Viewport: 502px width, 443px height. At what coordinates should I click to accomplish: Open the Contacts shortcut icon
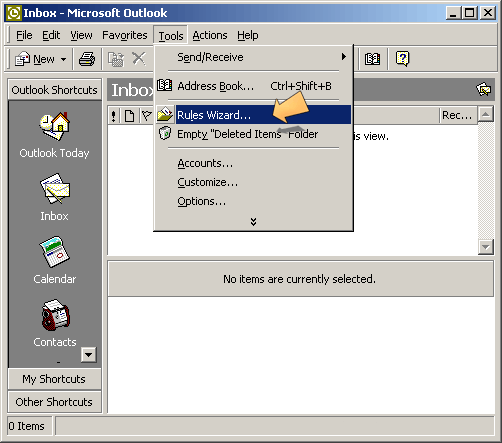click(55, 315)
